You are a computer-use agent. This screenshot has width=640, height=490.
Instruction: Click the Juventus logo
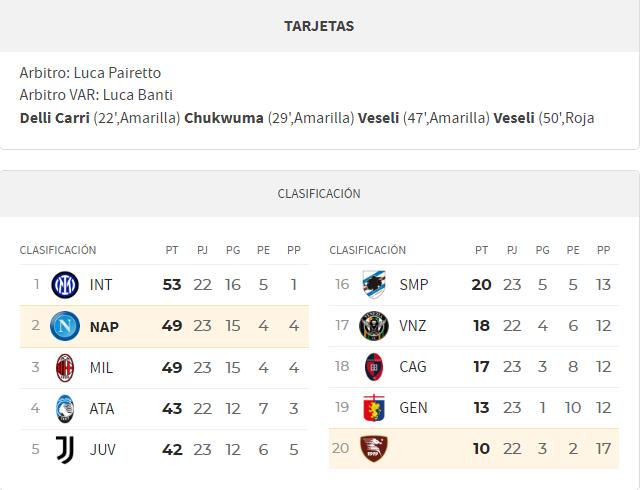coord(65,450)
